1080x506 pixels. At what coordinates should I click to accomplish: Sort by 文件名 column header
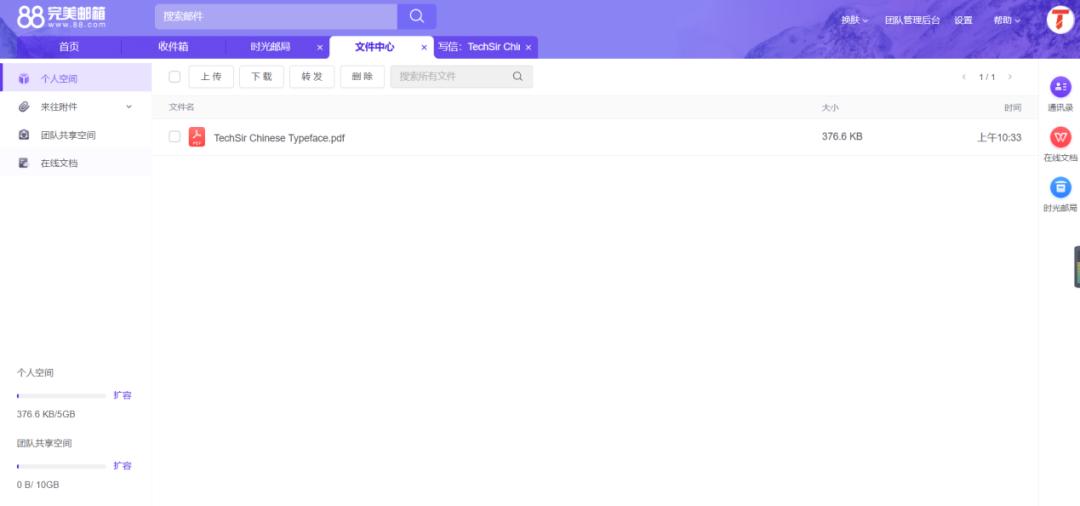coord(182,107)
